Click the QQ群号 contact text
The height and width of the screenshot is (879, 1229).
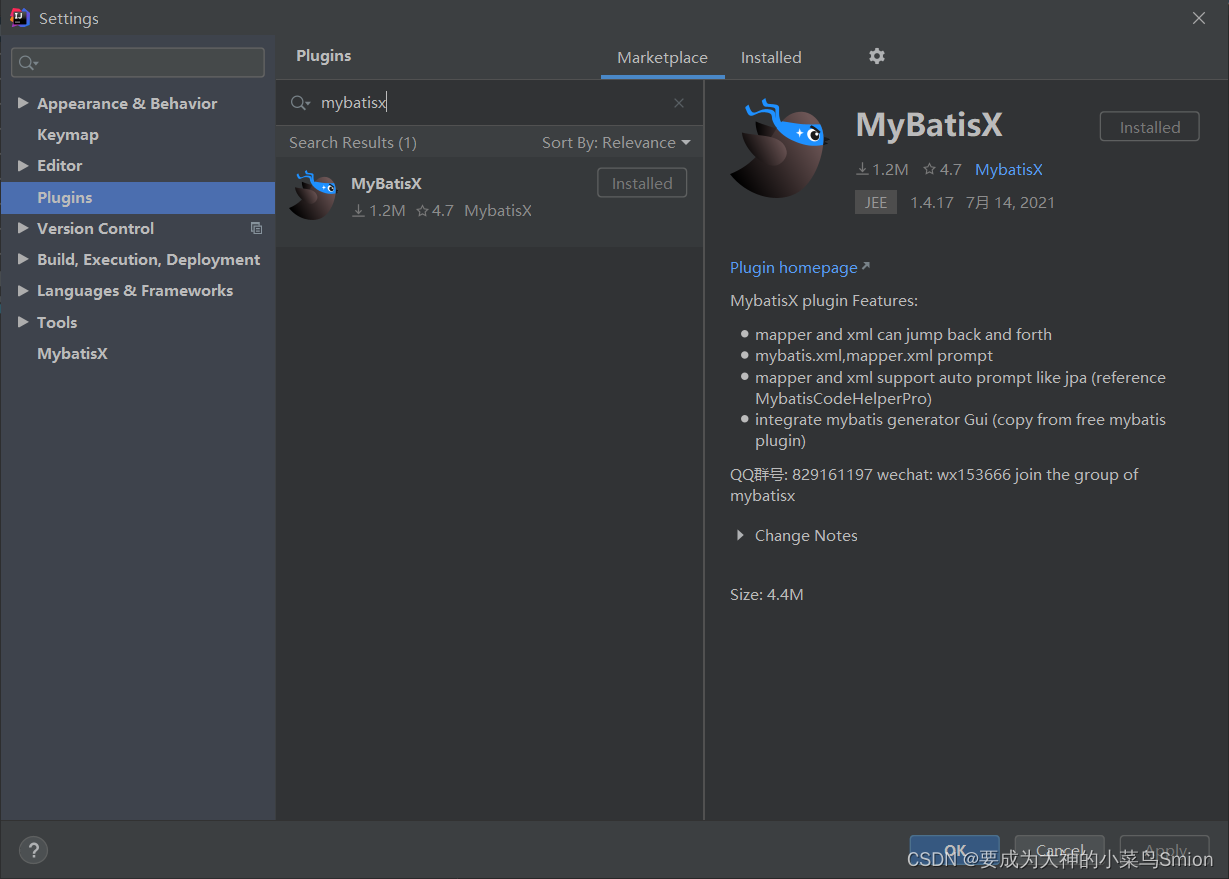[934, 485]
